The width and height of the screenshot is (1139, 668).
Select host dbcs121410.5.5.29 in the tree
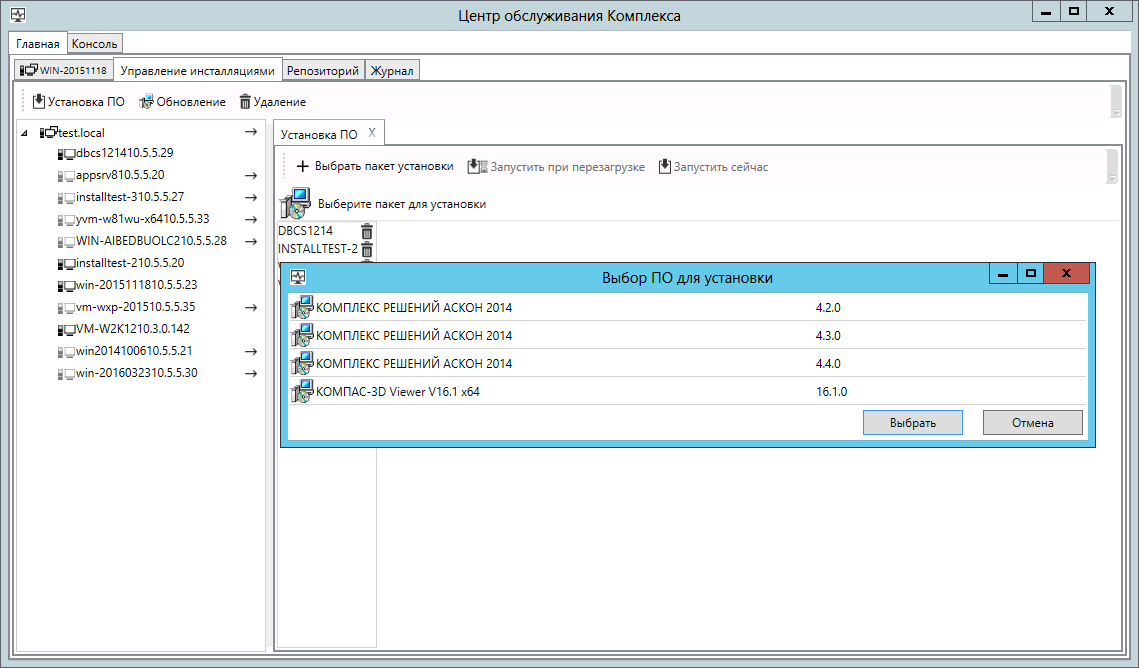[x=115, y=153]
